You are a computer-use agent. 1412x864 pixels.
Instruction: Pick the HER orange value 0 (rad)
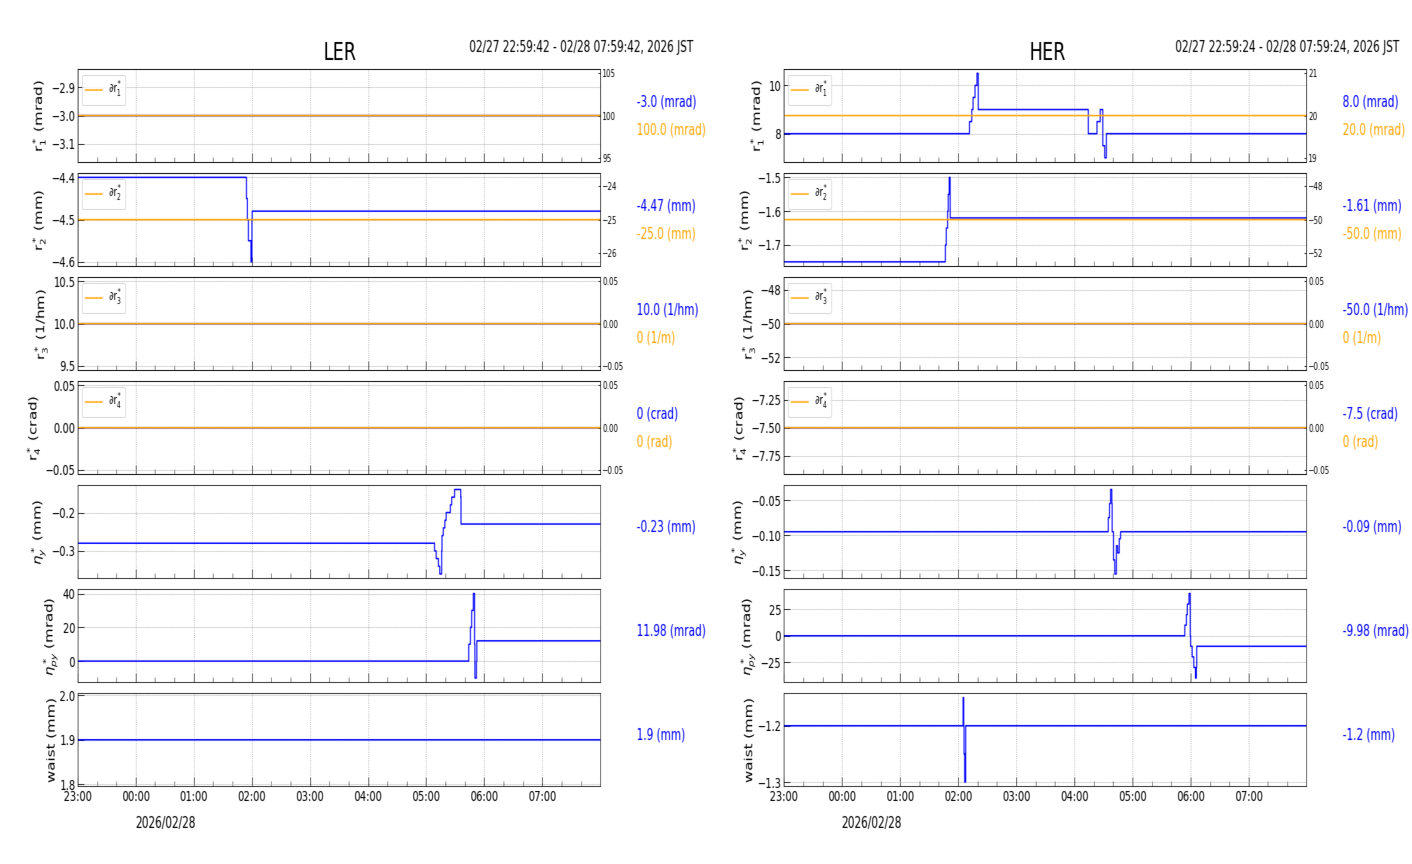[x=1360, y=442]
